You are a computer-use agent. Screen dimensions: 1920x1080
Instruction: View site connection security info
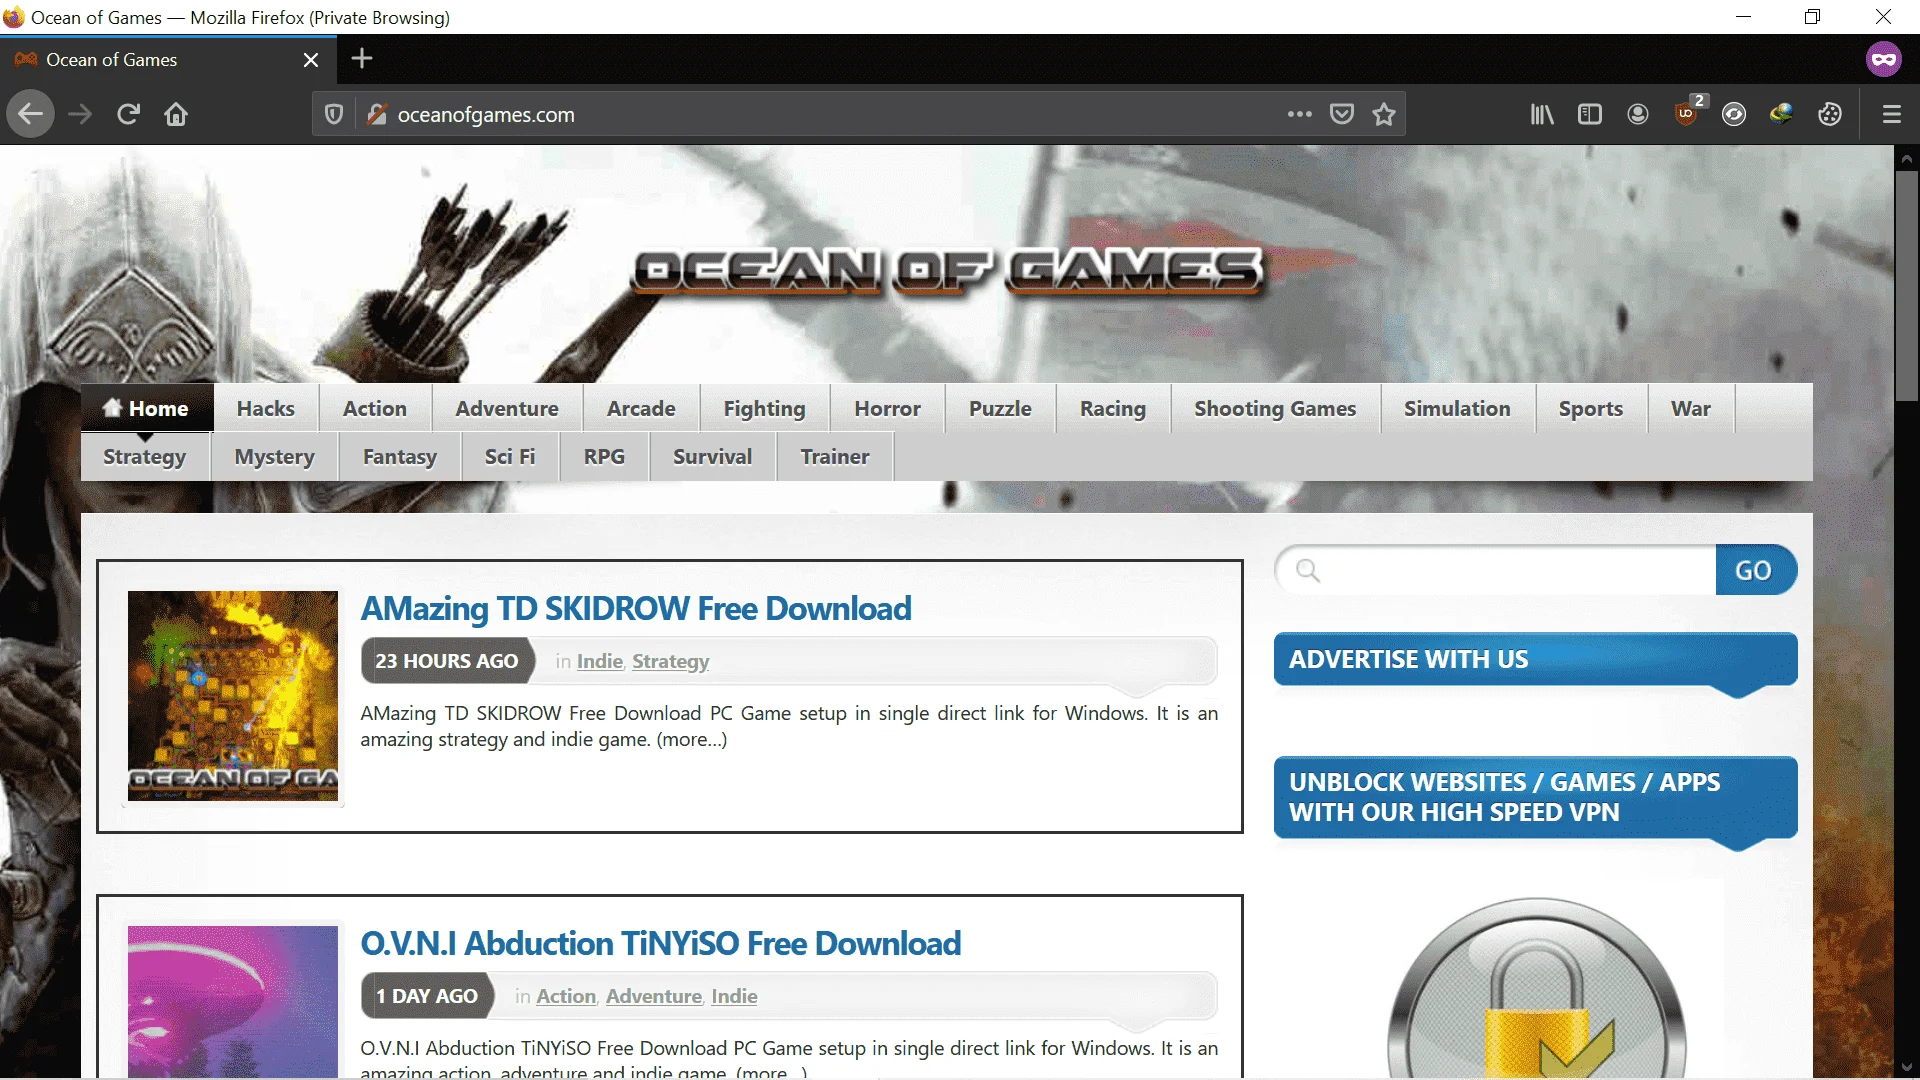coord(376,114)
